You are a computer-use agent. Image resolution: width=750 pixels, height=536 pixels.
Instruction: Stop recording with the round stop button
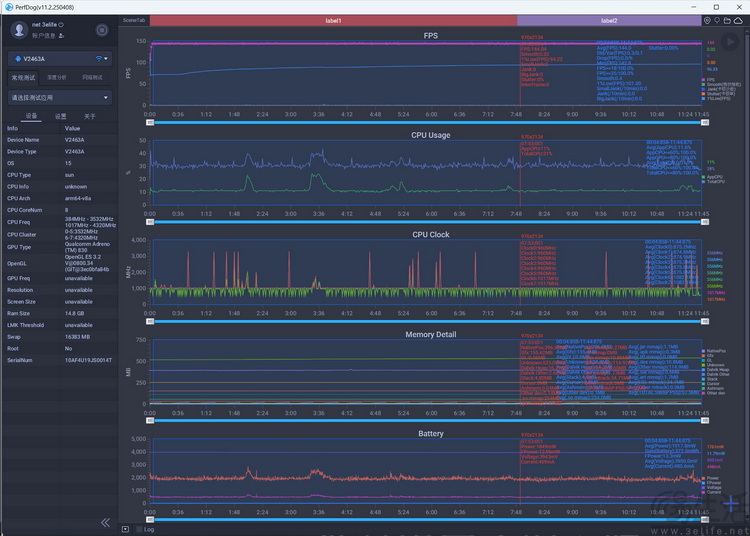pyautogui.click(x=102, y=30)
